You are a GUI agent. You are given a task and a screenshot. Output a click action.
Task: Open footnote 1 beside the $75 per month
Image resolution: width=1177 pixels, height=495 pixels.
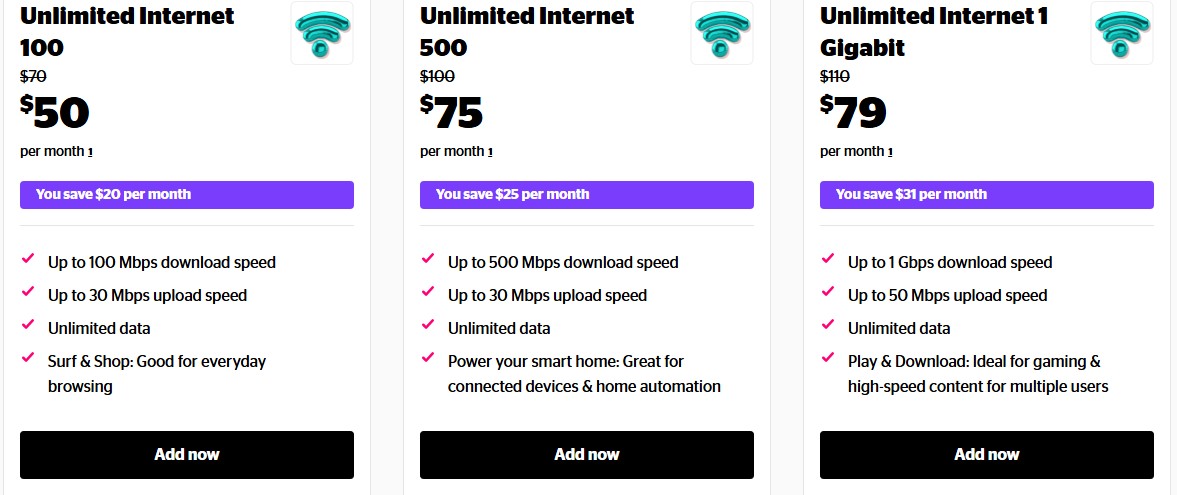click(x=490, y=152)
